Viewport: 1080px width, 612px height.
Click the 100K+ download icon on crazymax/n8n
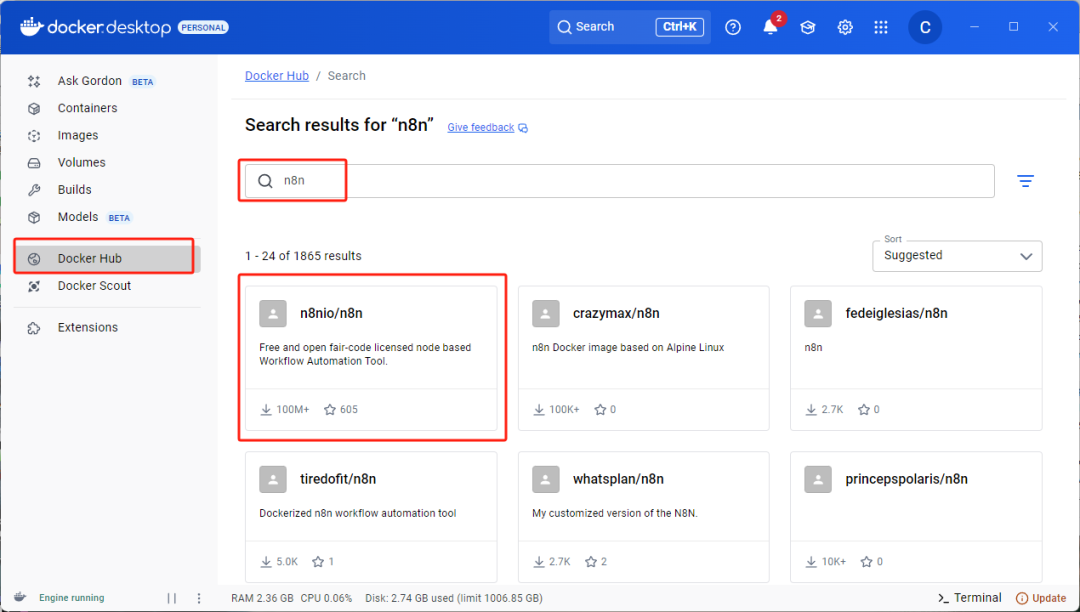(539, 410)
